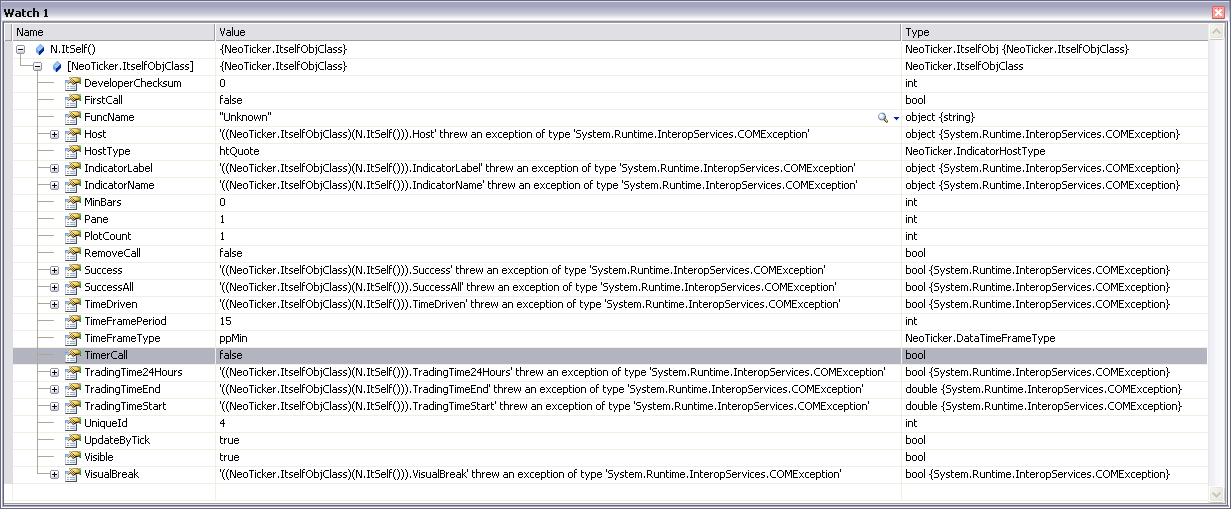The height and width of the screenshot is (509, 1231).
Task: Click the property icon next to UpdateByTick
Action: click(72, 440)
